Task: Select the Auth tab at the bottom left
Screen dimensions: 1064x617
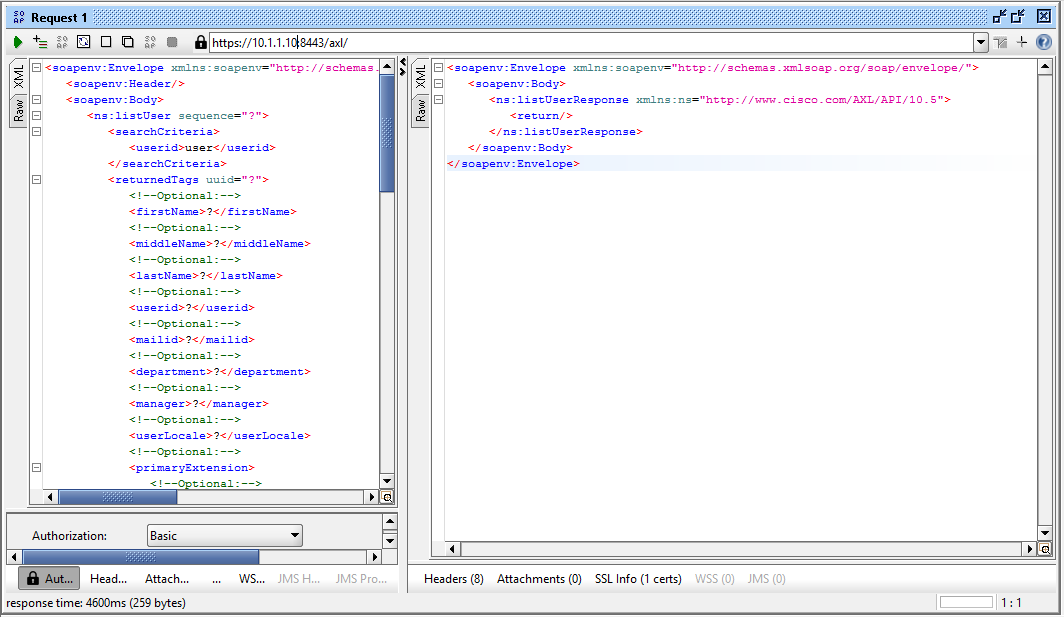Action: click(x=48, y=578)
